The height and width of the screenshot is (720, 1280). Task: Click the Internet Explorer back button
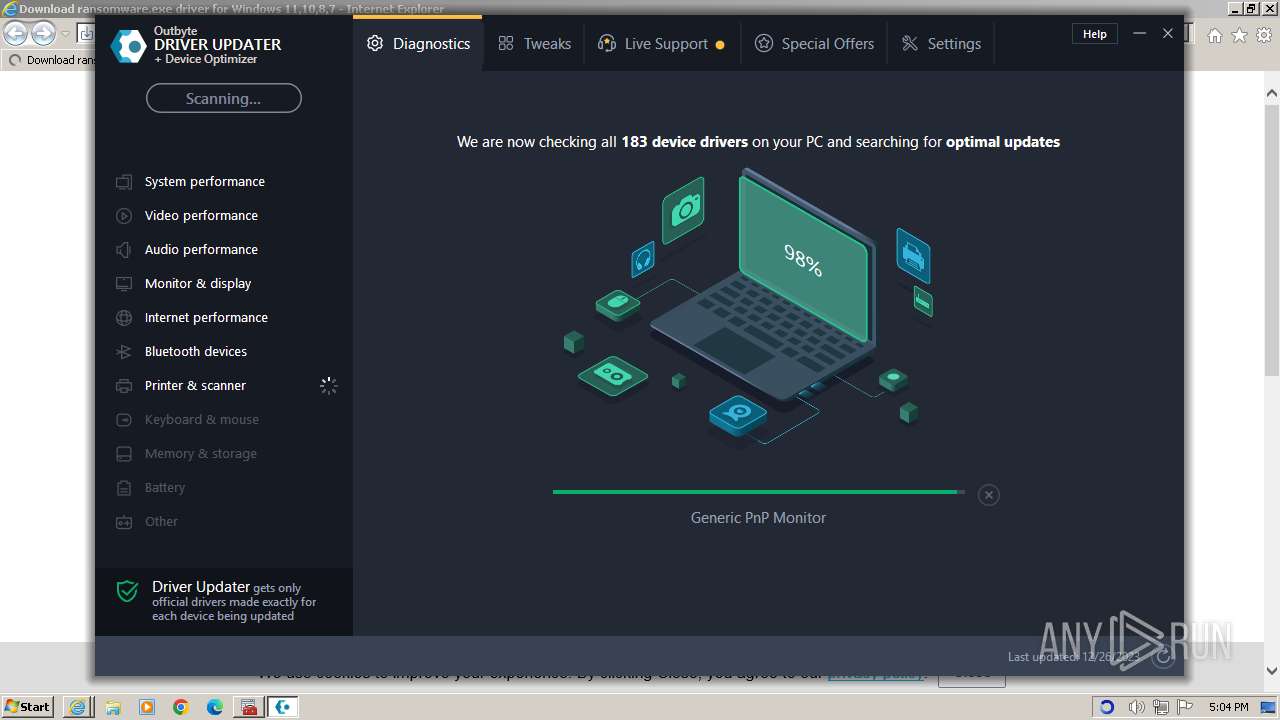[16, 34]
